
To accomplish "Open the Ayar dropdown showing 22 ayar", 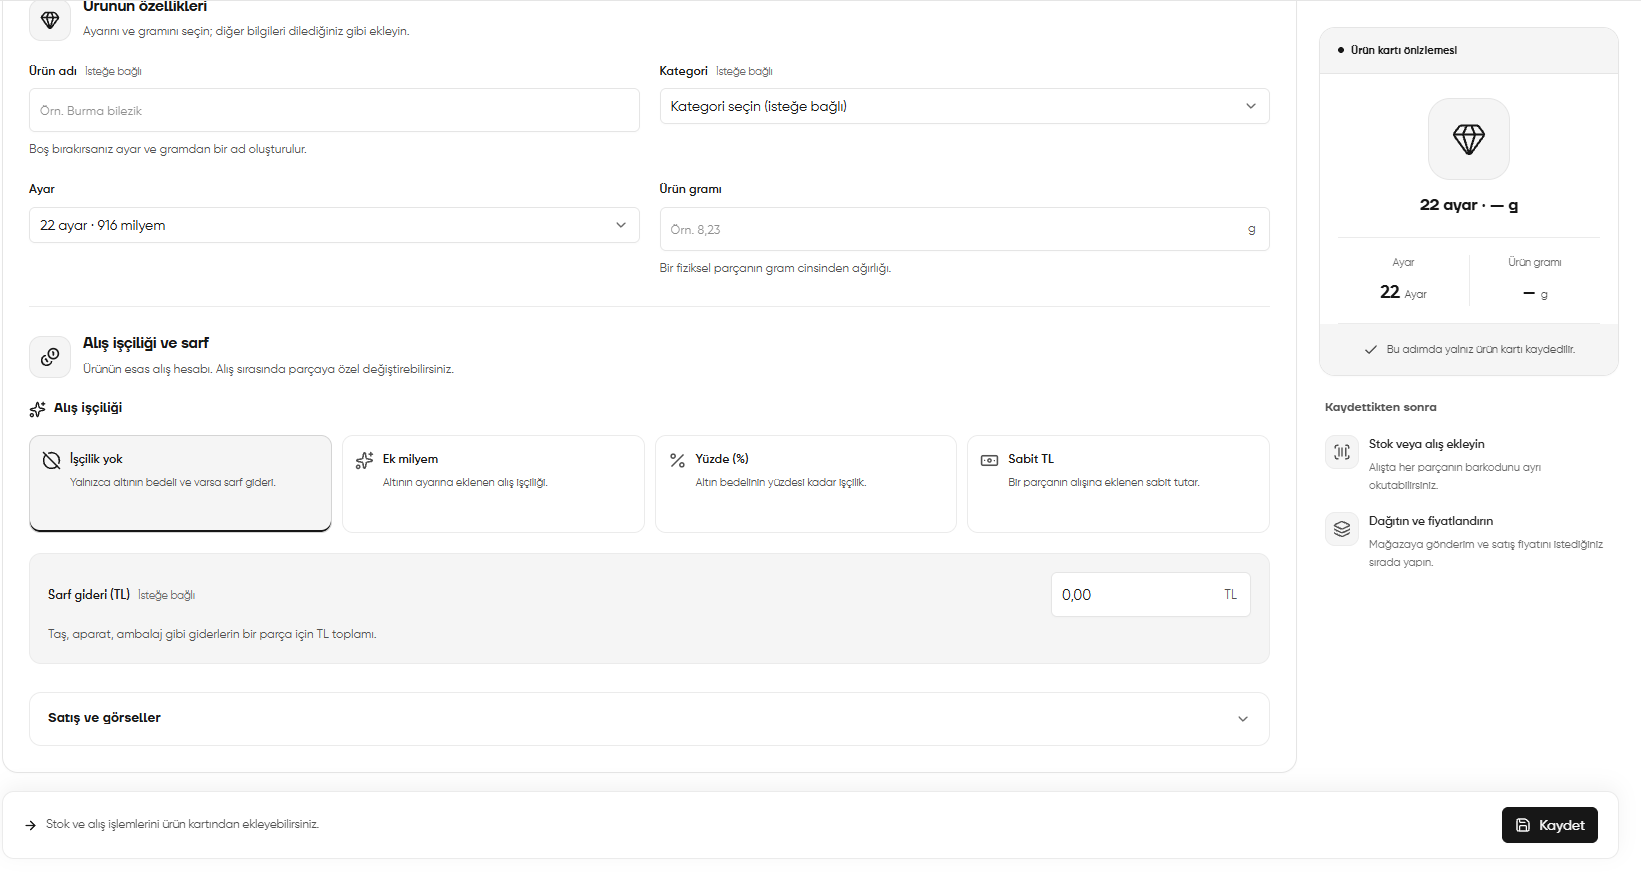I will click(334, 225).
